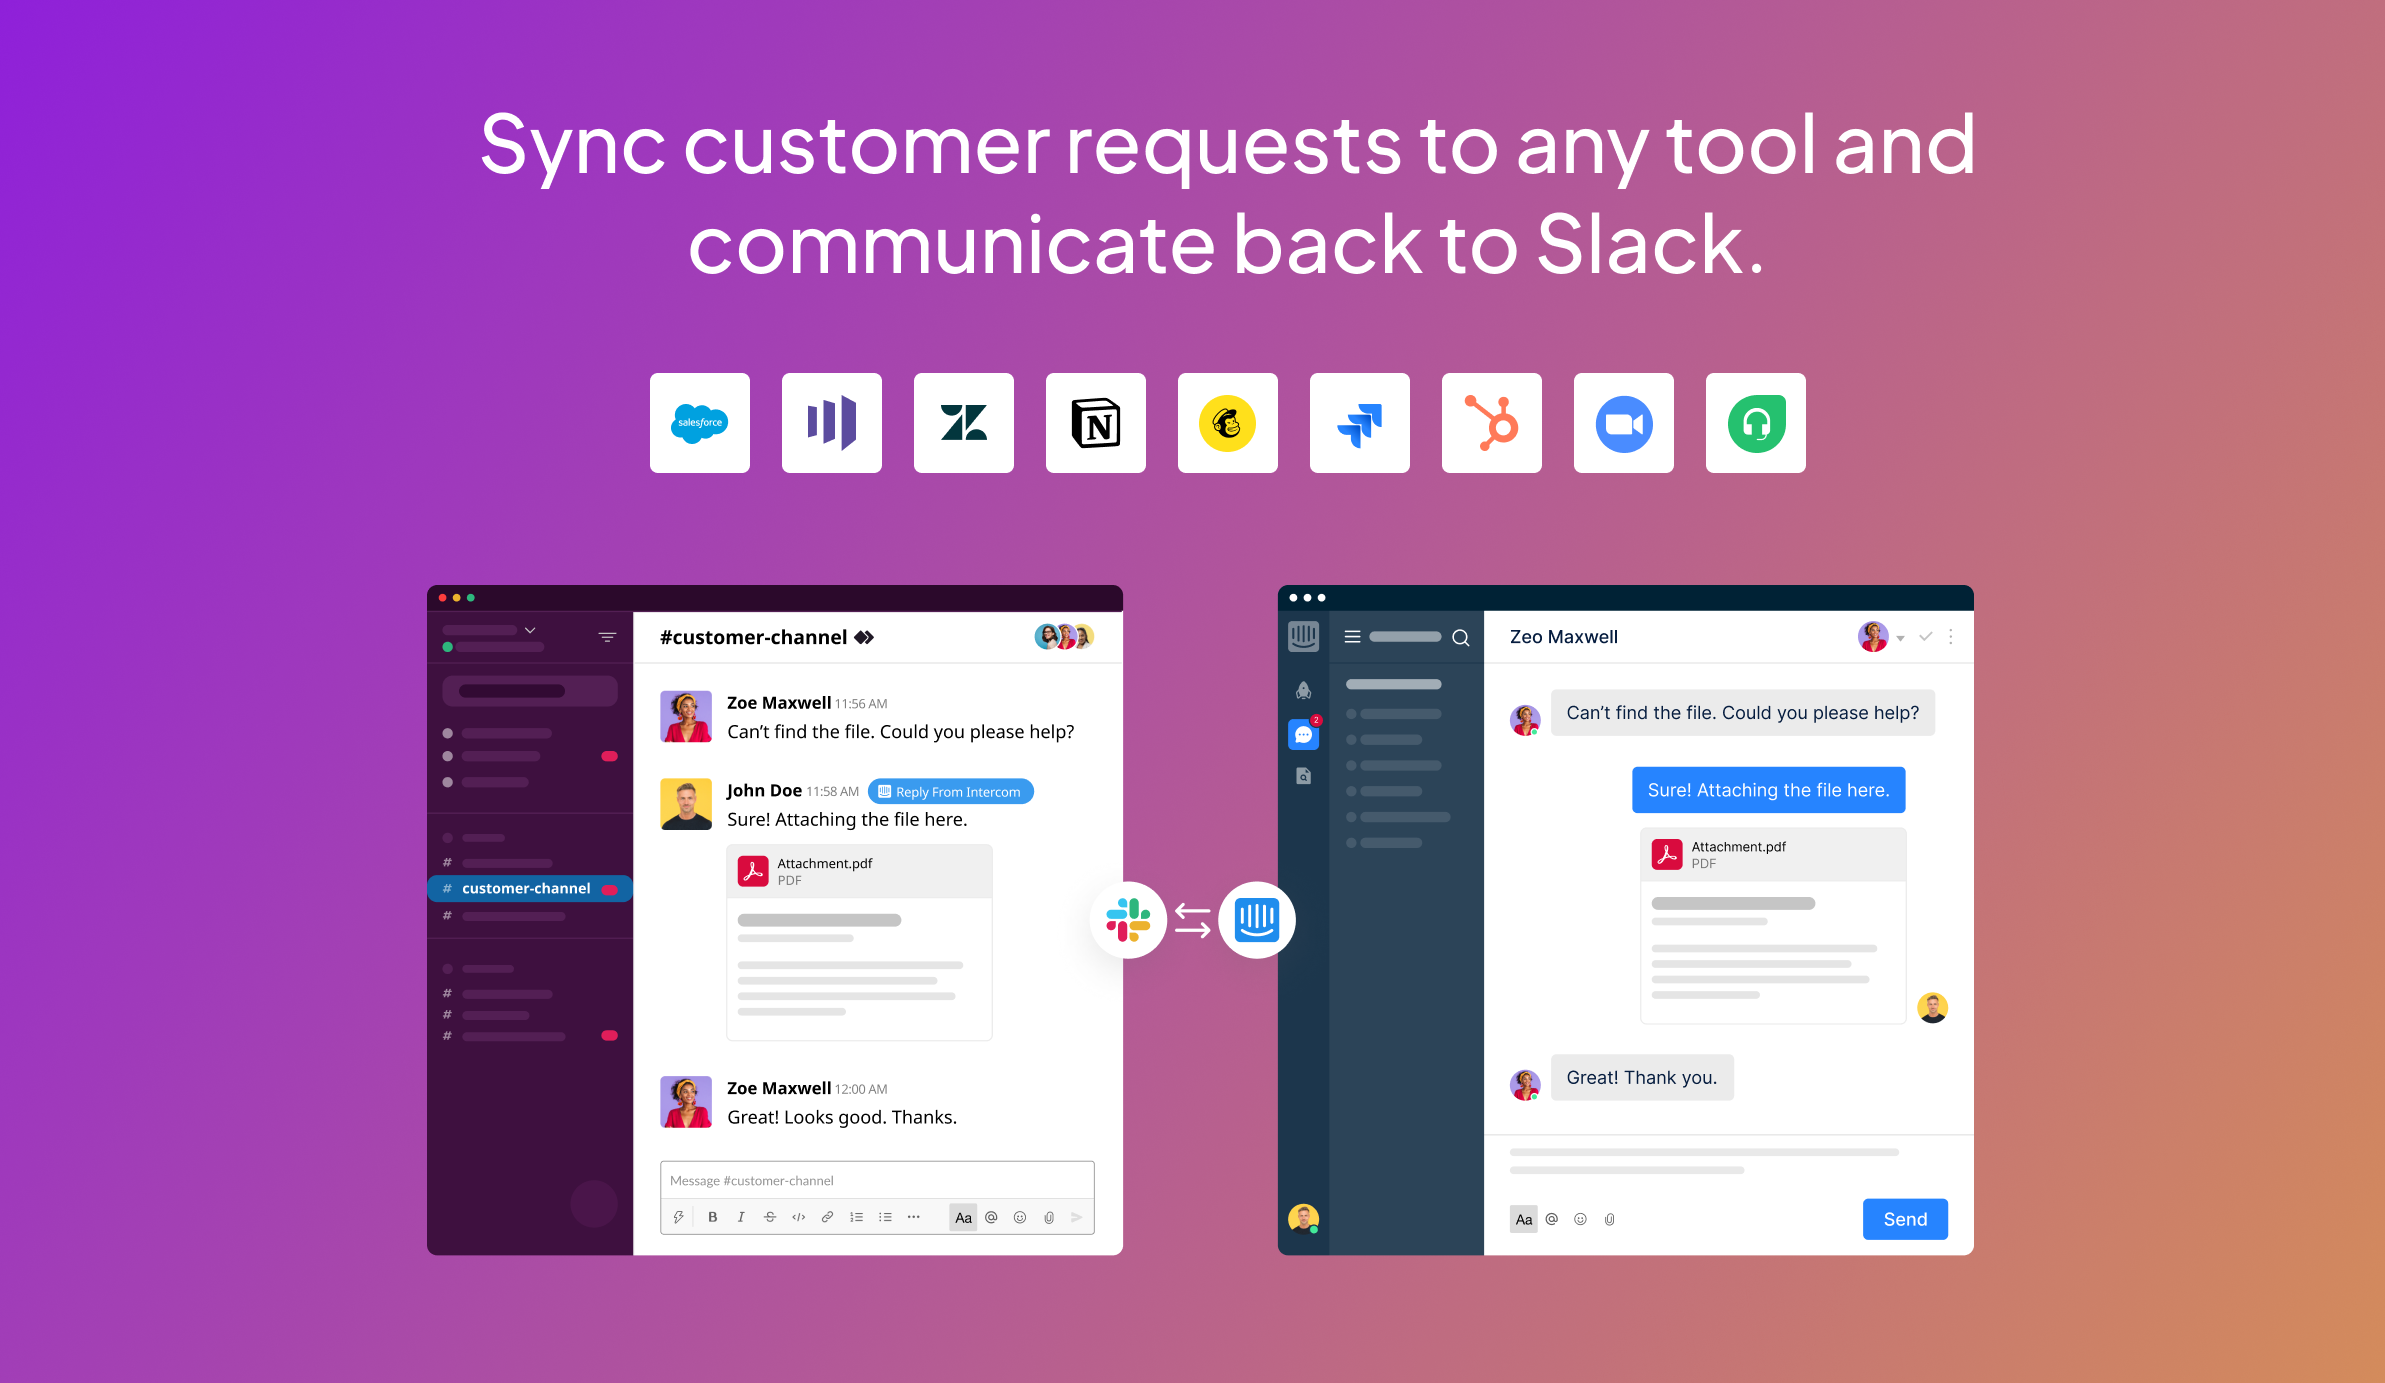Open the Zoom camera icon tile
The height and width of the screenshot is (1383, 2385).
(1624, 423)
